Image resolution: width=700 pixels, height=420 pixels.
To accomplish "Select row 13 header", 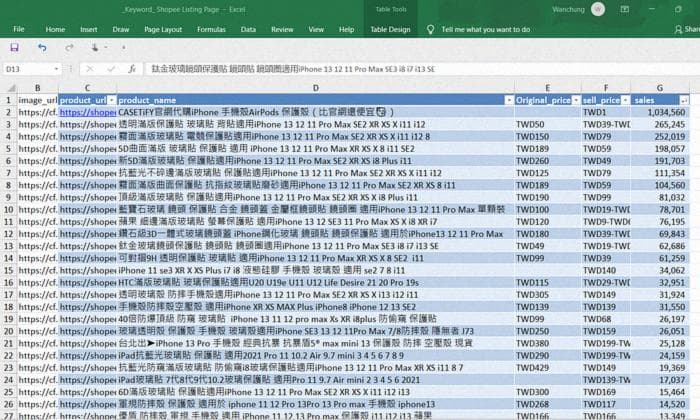I will 8,246.
